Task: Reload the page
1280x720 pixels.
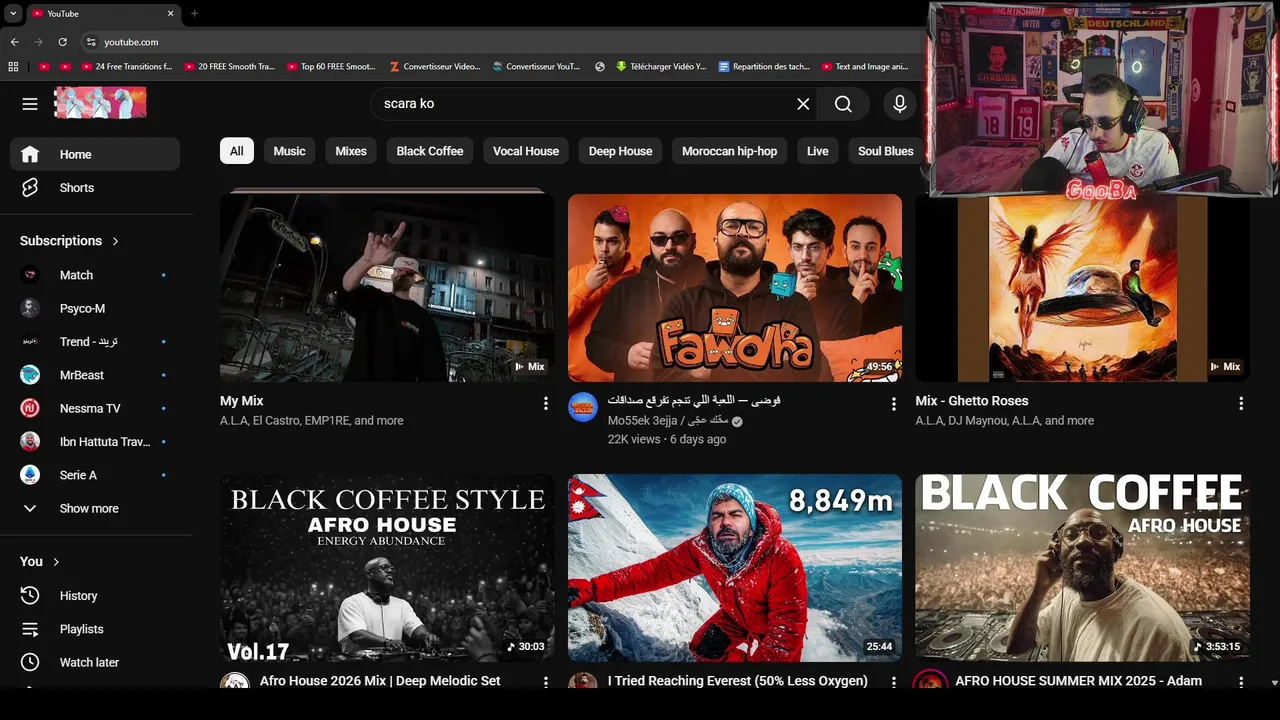Action: click(62, 42)
